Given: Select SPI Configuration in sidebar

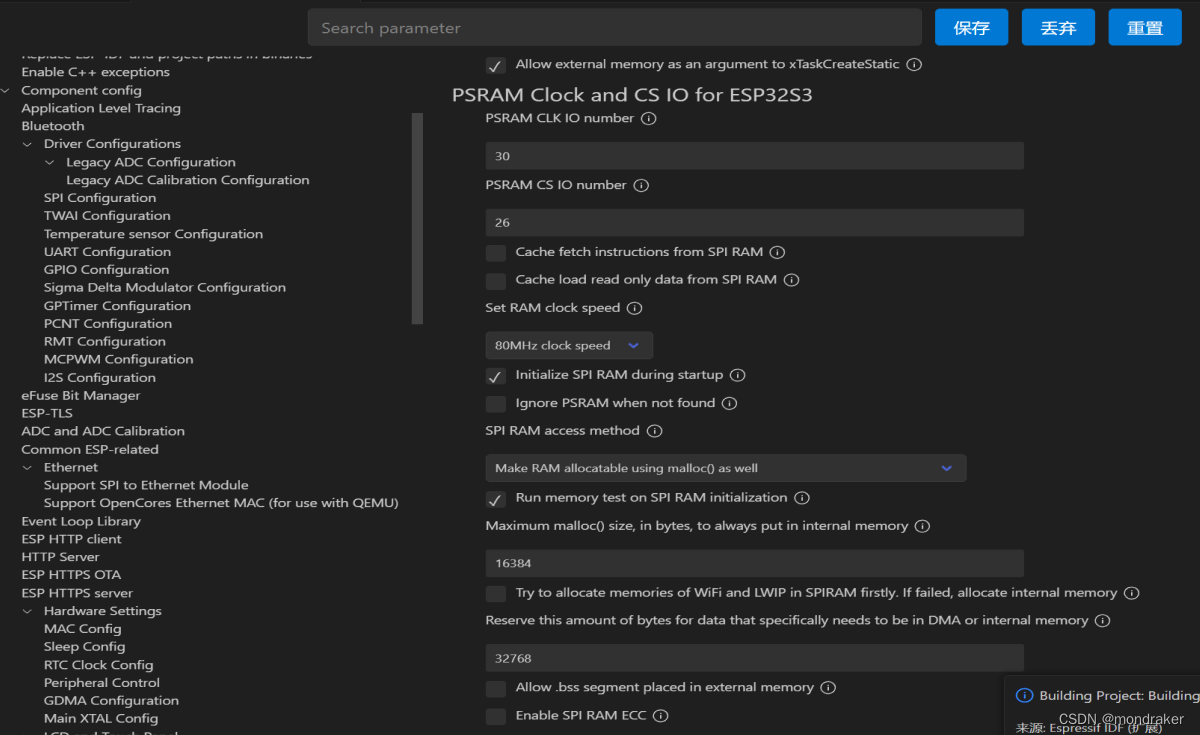Looking at the screenshot, I should tap(100, 198).
